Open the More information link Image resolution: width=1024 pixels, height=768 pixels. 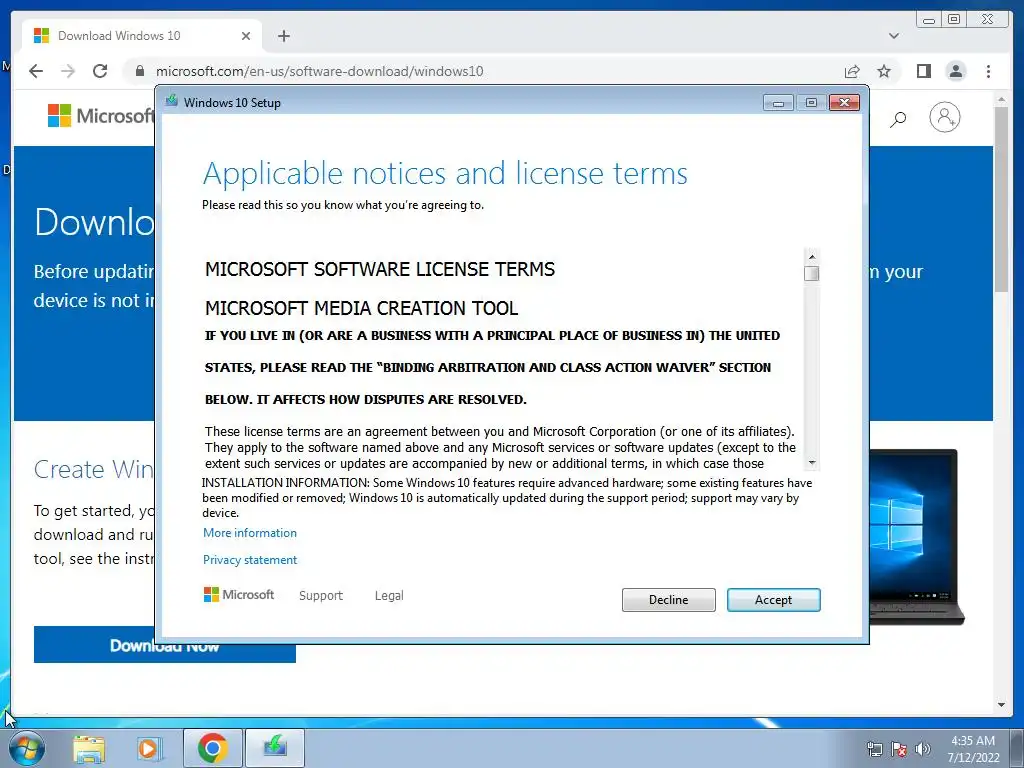tap(249, 533)
